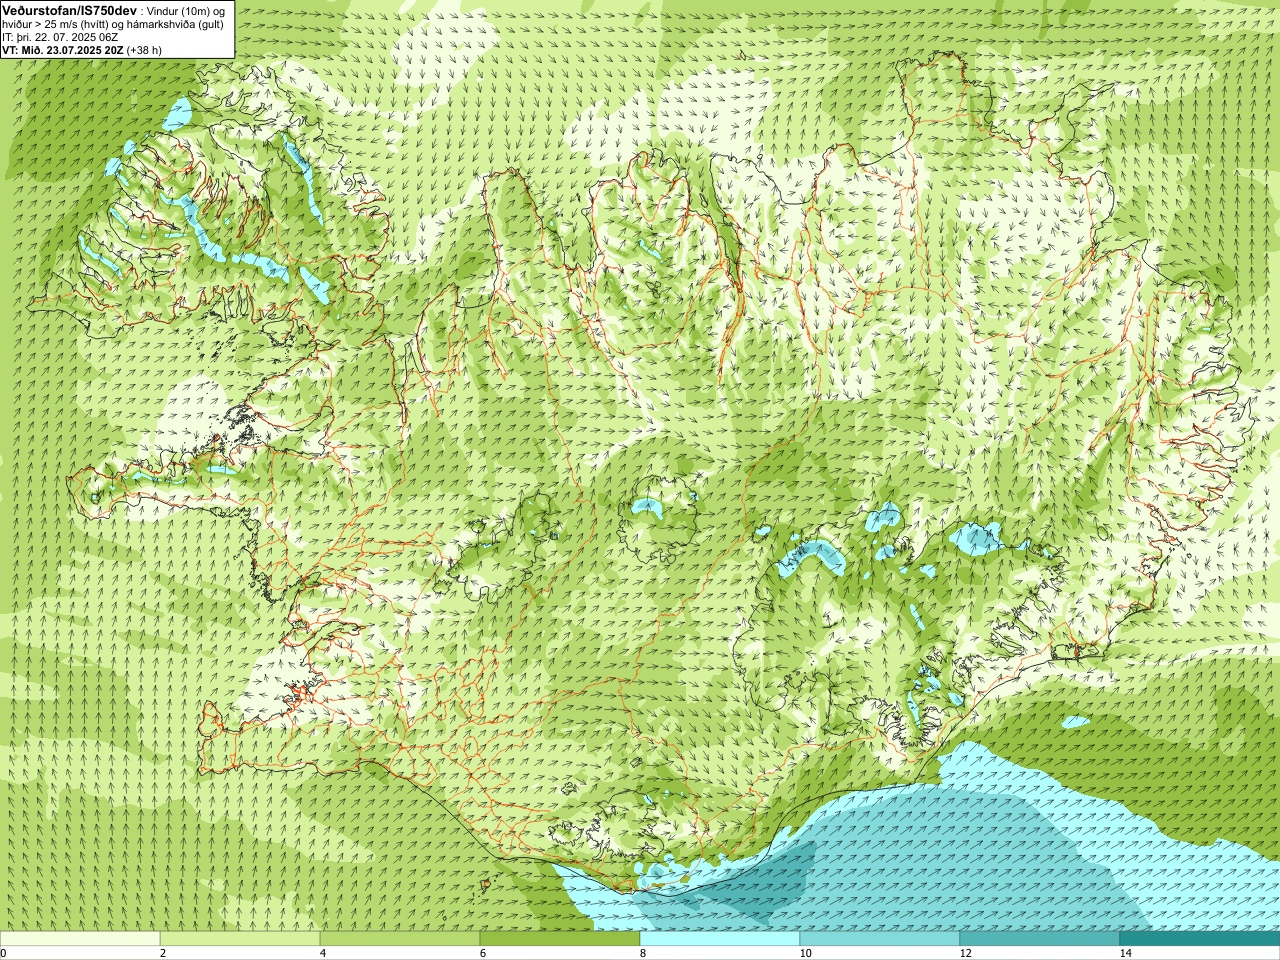This screenshot has width=1280, height=960.
Task: Click the 'IT: þri. 22. 07. 2025 06Z' line
Action: 60,37
